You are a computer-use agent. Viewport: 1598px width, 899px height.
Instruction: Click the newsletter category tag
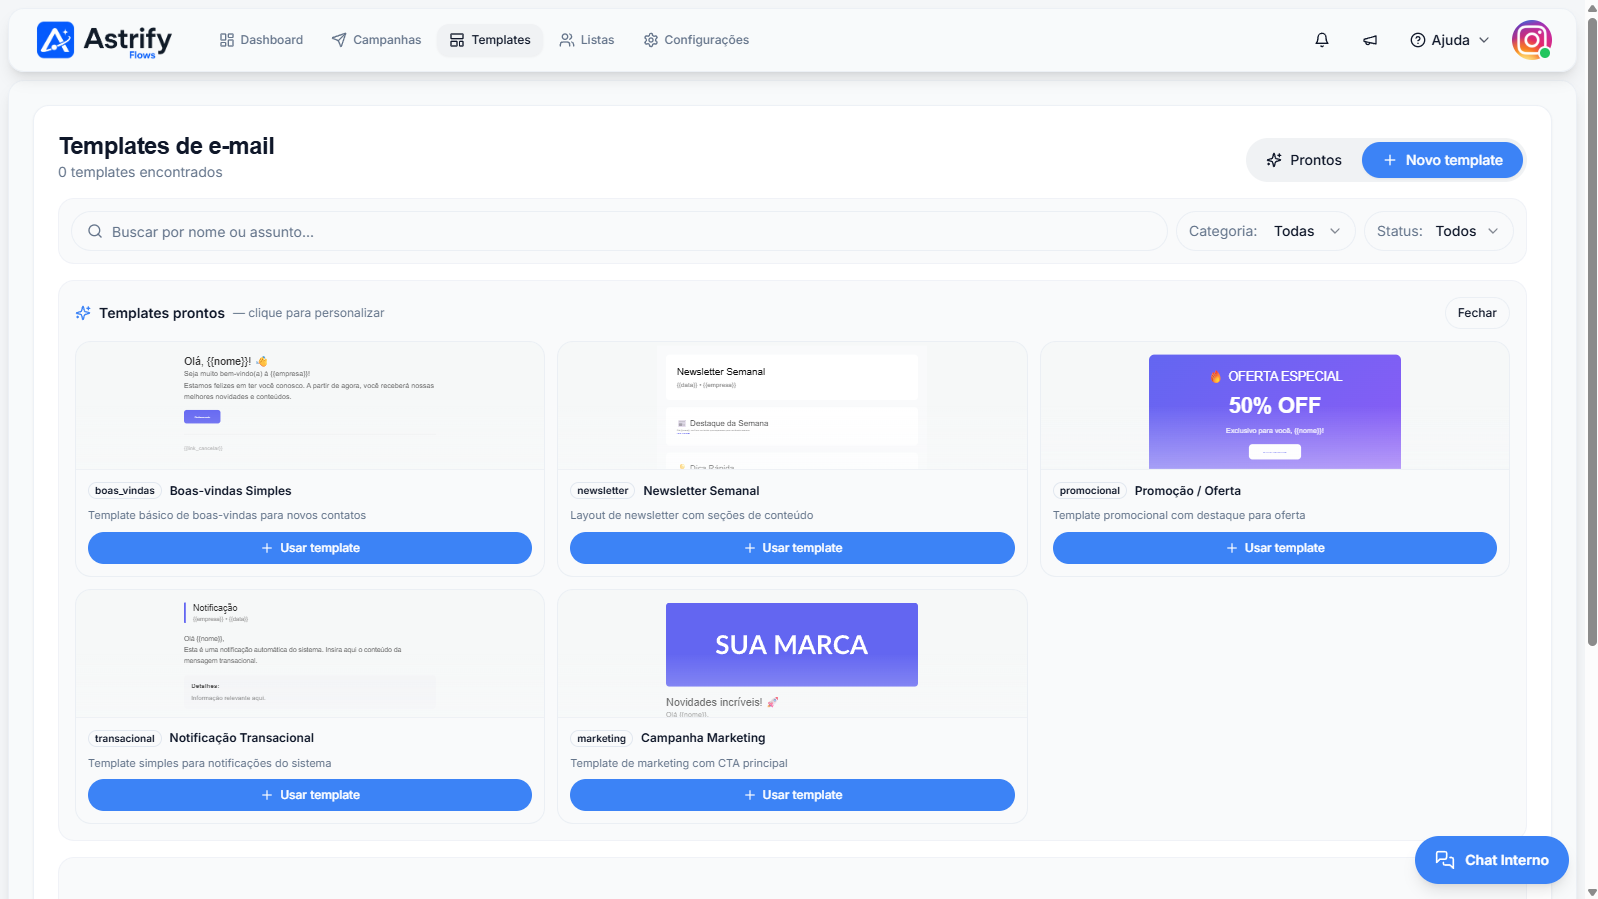point(603,491)
